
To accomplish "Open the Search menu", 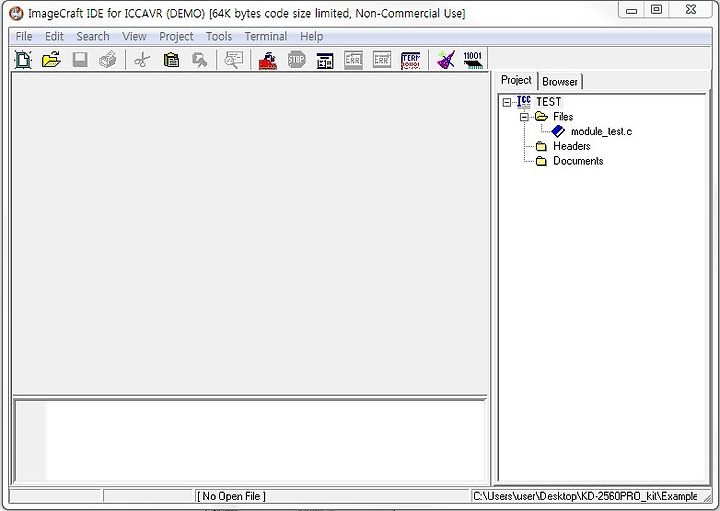I will [x=93, y=36].
